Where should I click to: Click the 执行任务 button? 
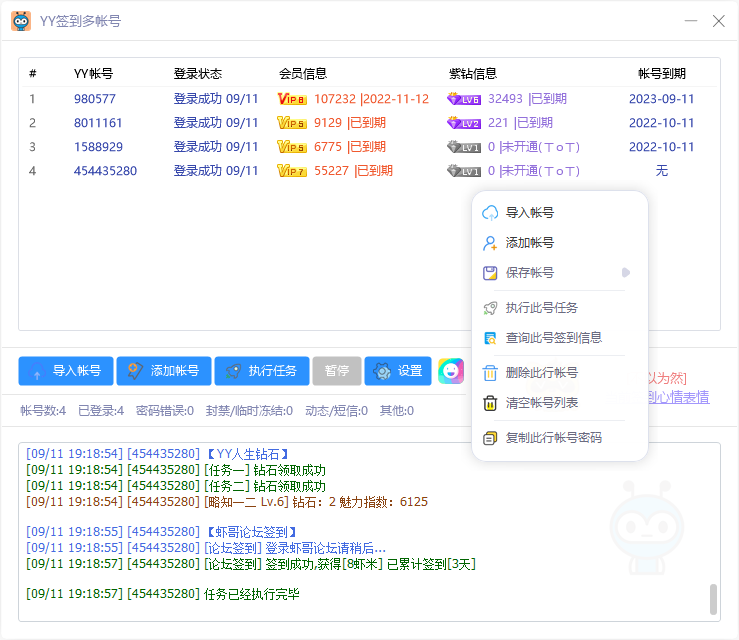click(x=262, y=371)
